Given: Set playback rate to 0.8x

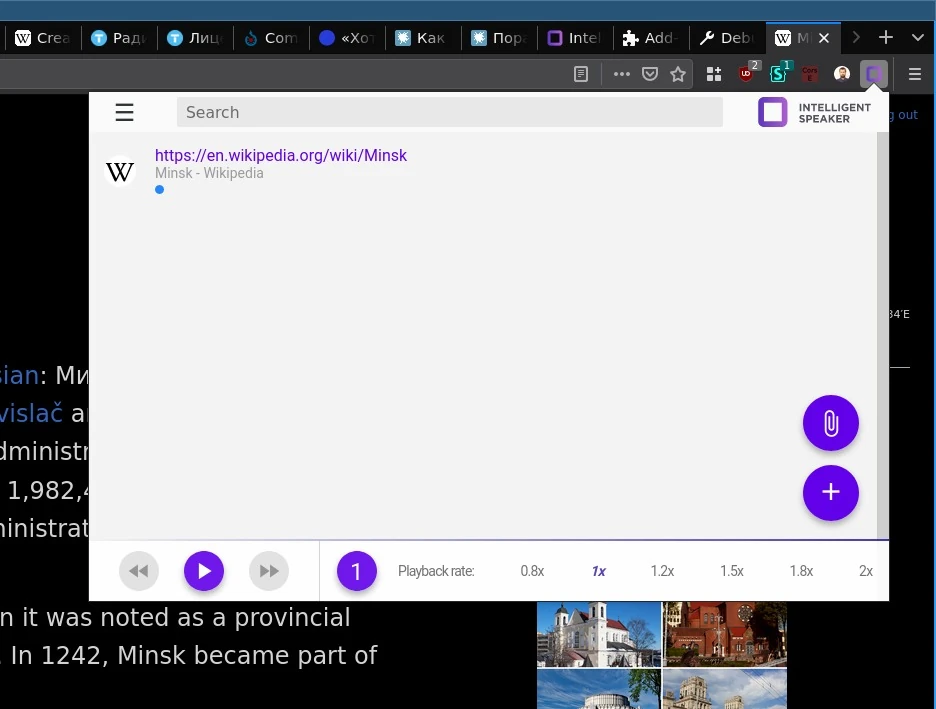Looking at the screenshot, I should point(532,571).
